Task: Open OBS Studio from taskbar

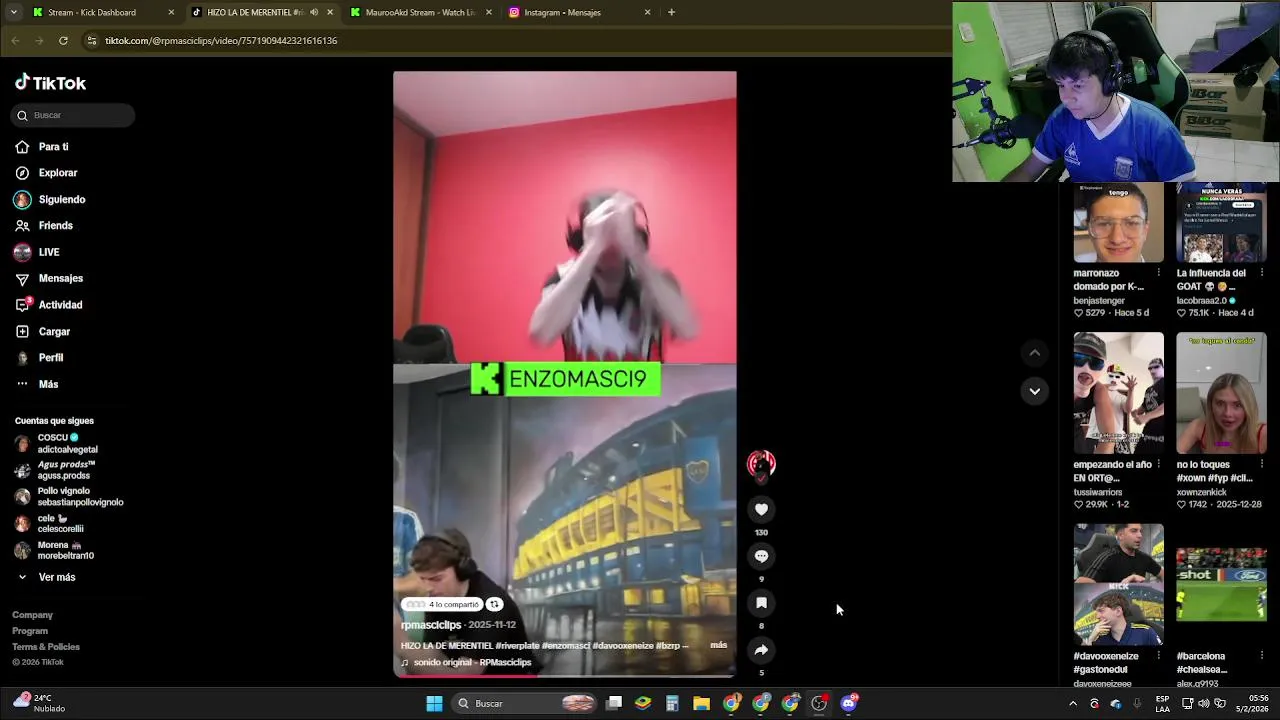Action: (x=819, y=704)
